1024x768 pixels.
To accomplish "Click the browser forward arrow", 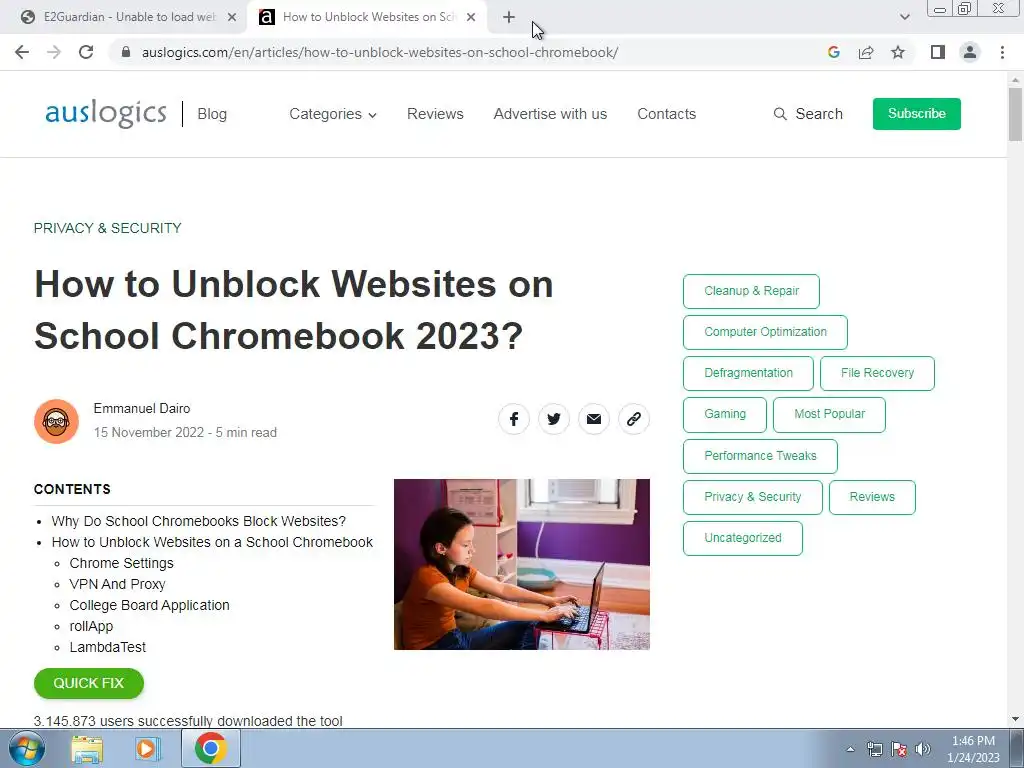I will (54, 52).
